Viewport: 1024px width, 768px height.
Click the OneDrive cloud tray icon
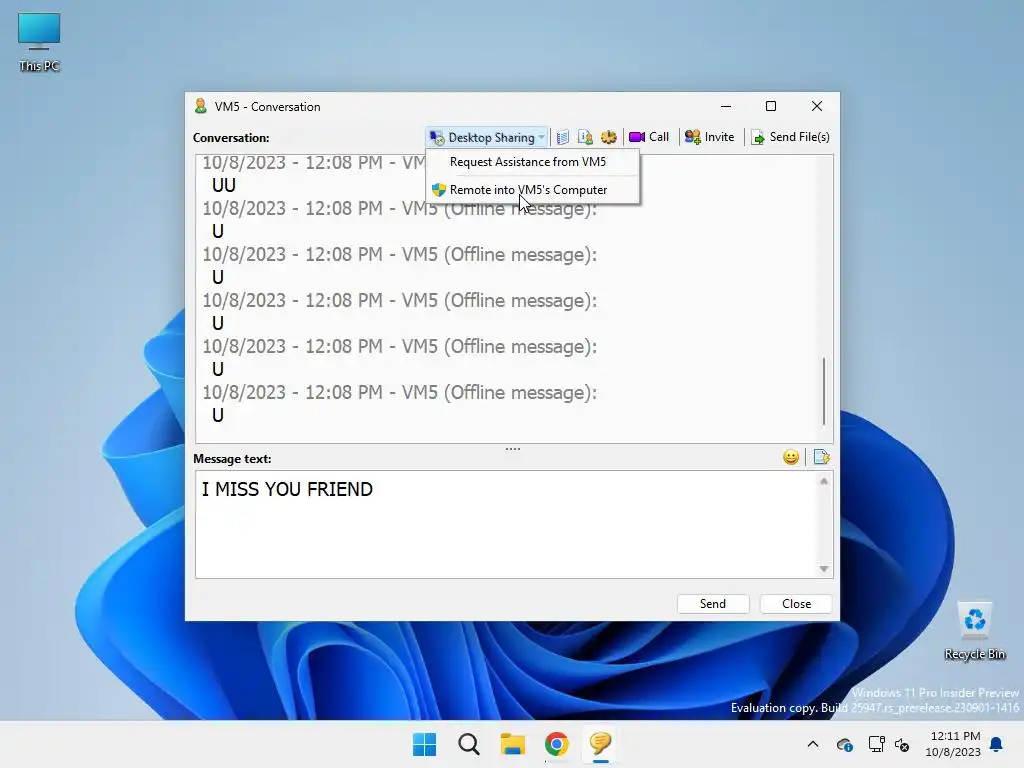click(x=844, y=744)
